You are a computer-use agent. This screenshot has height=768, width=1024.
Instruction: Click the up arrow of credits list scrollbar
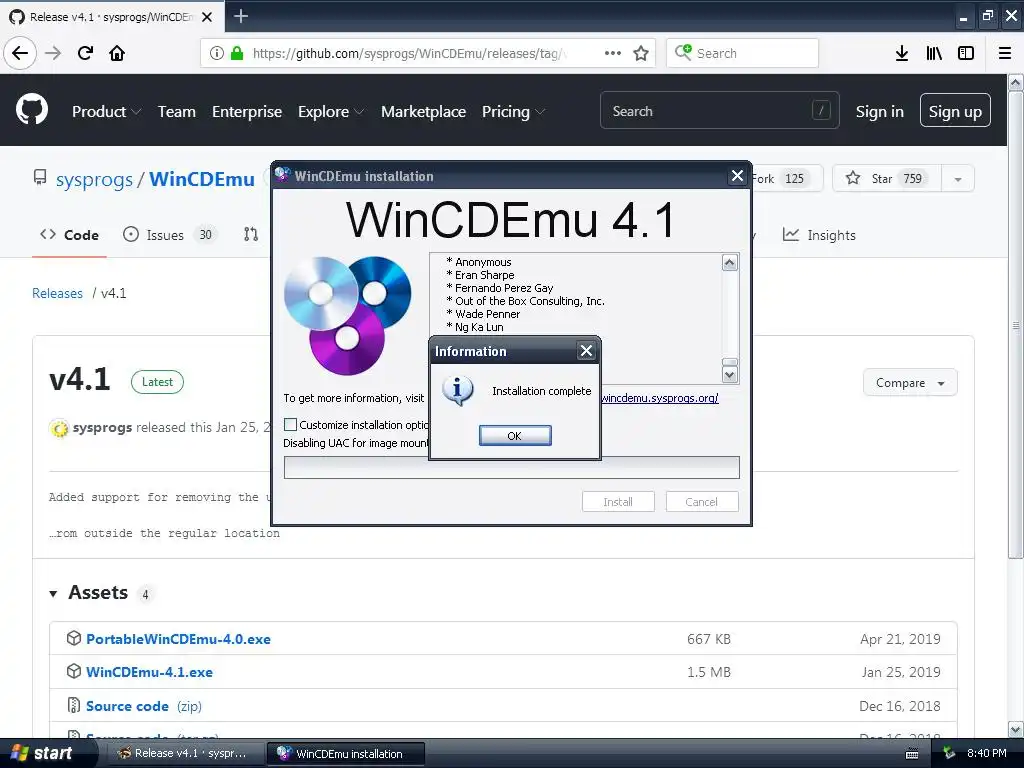click(x=729, y=263)
